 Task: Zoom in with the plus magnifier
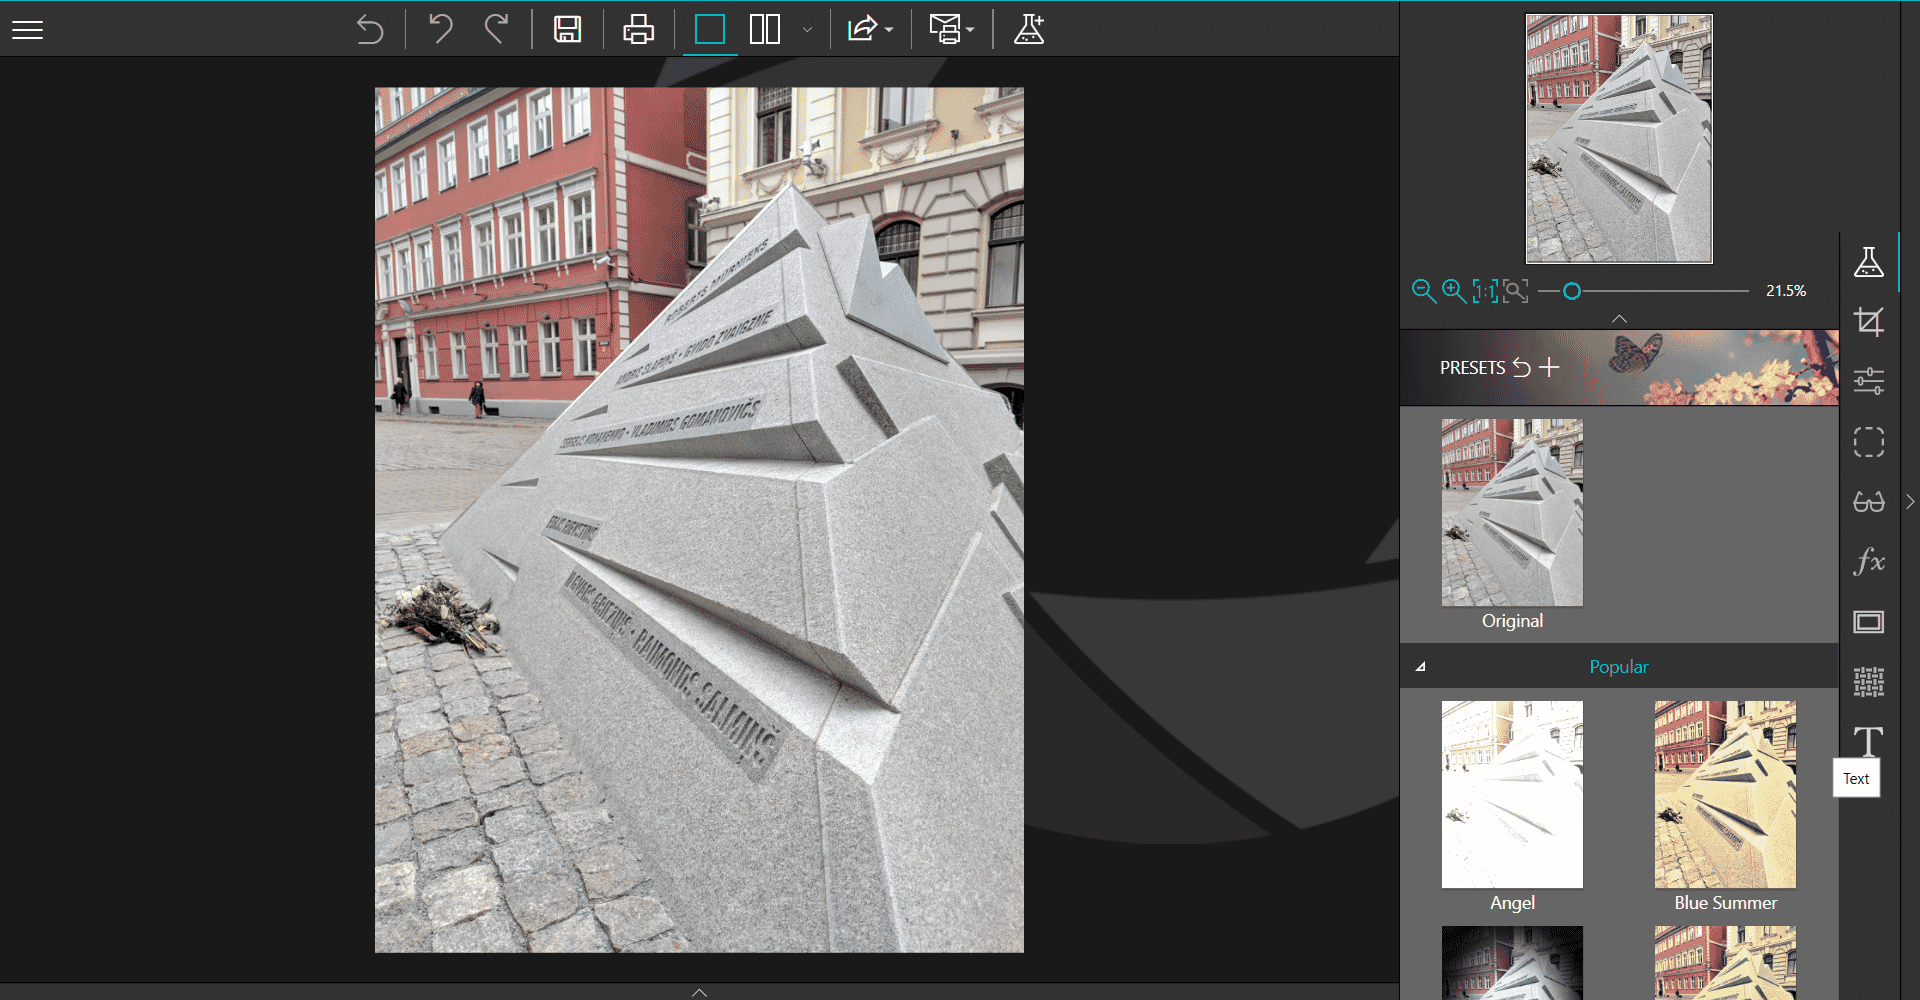pyautogui.click(x=1454, y=291)
